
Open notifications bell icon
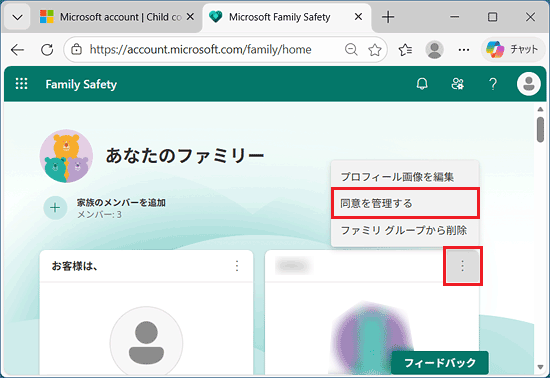click(422, 84)
